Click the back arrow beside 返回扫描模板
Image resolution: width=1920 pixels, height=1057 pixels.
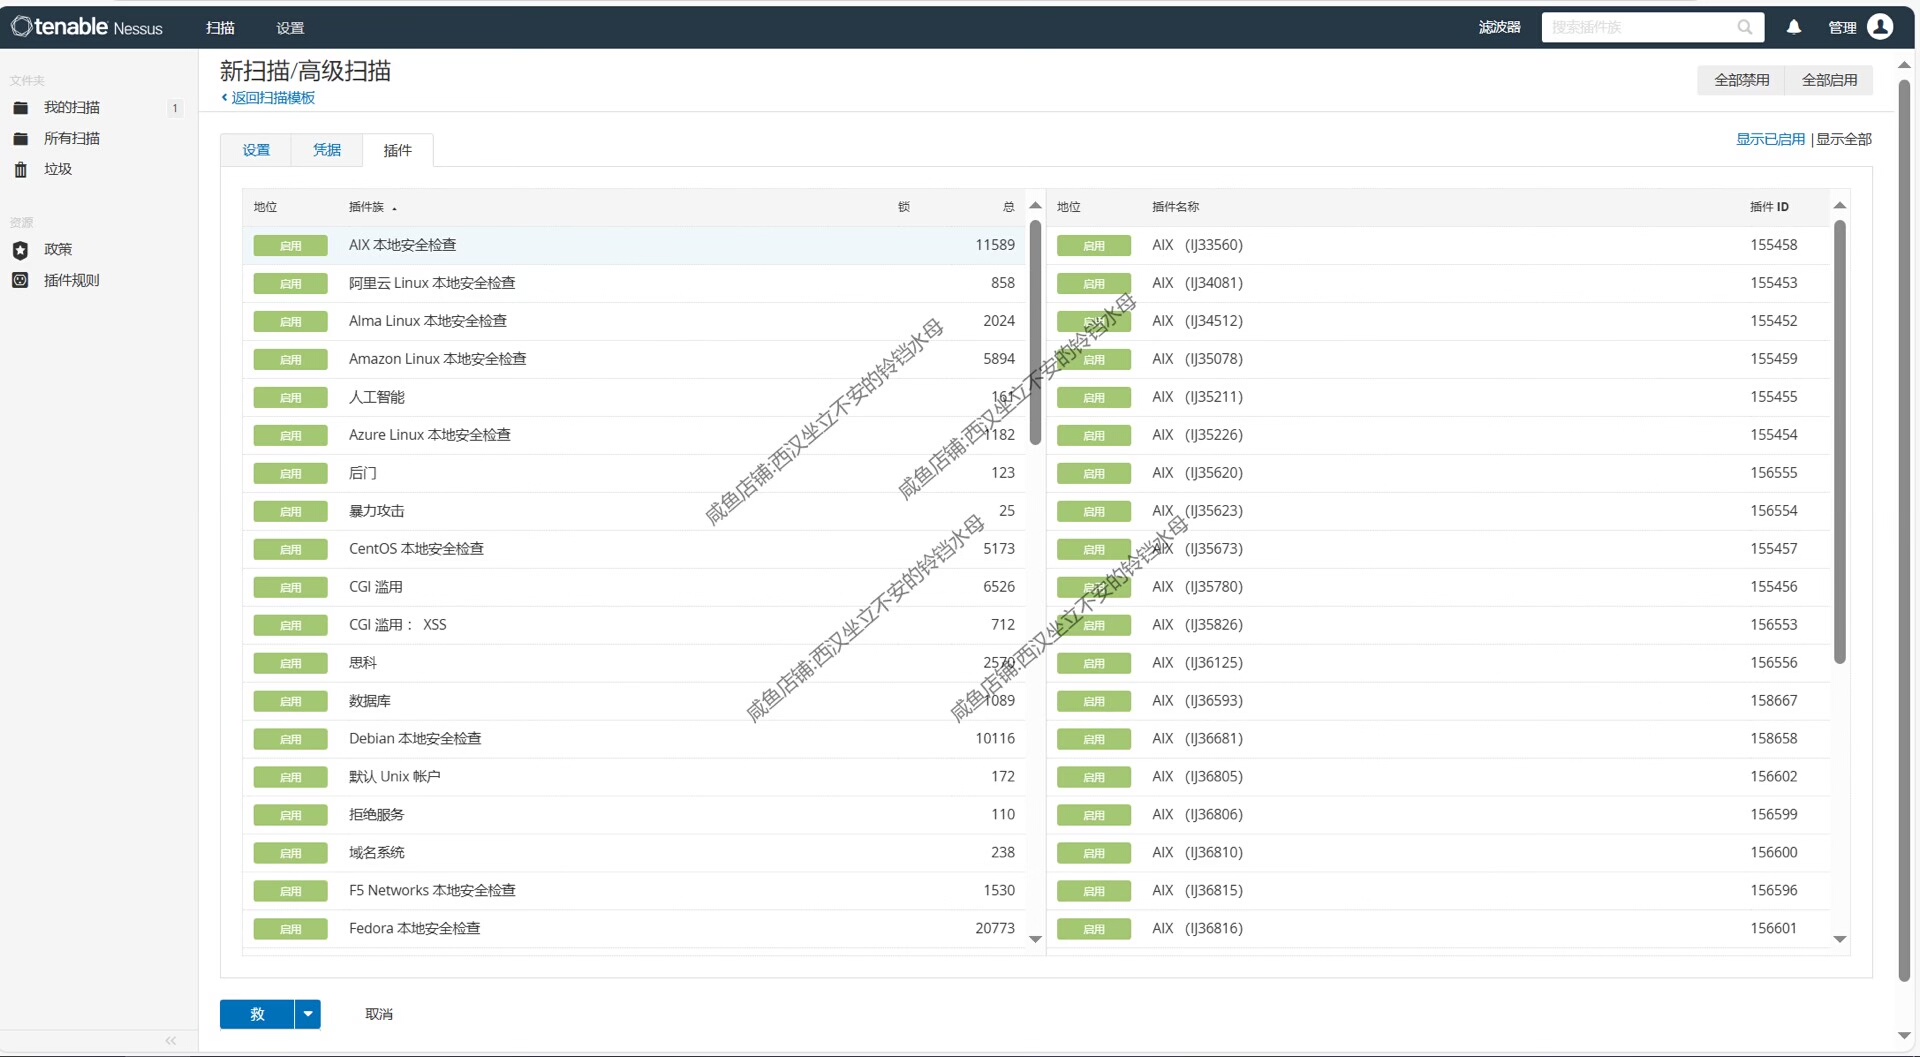[x=224, y=97]
